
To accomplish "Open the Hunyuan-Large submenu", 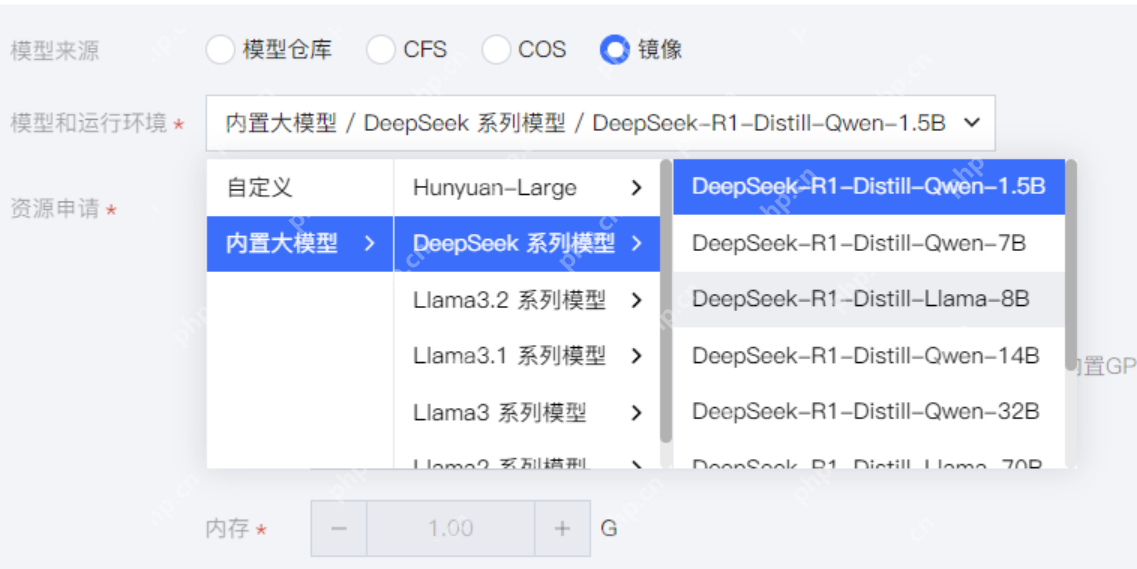I will click(527, 188).
